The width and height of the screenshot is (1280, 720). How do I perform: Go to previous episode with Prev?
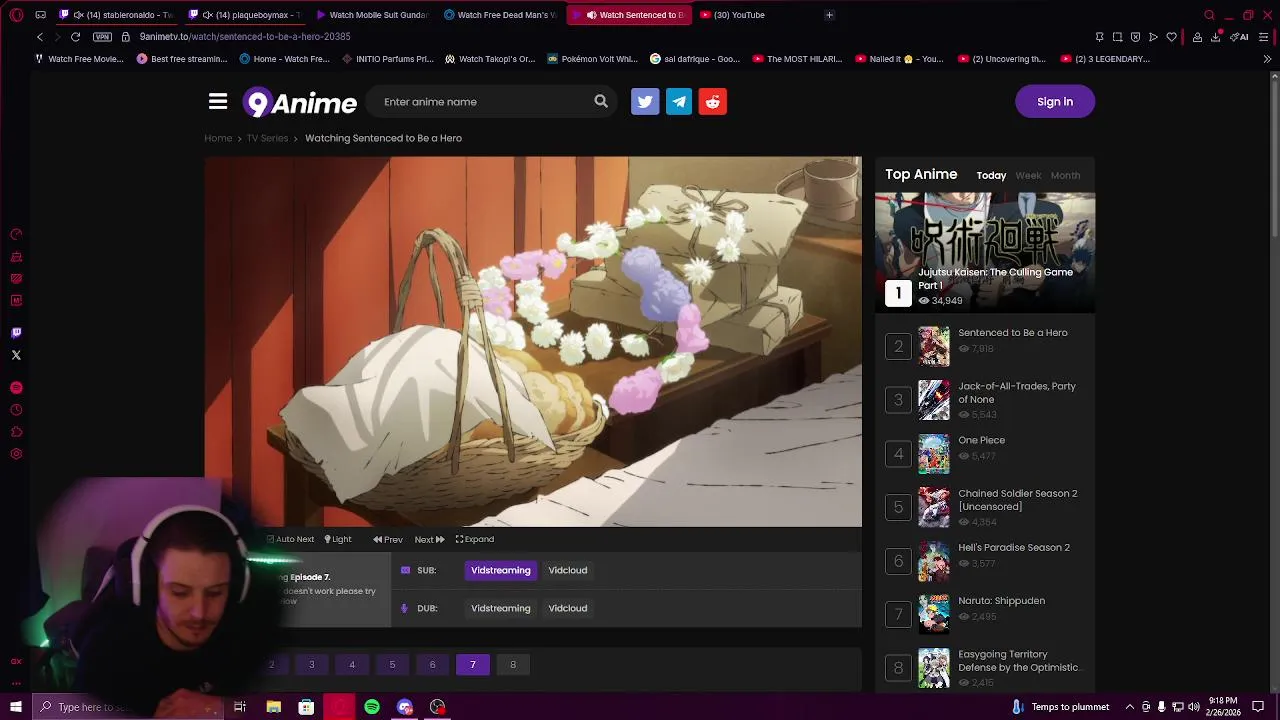point(388,539)
